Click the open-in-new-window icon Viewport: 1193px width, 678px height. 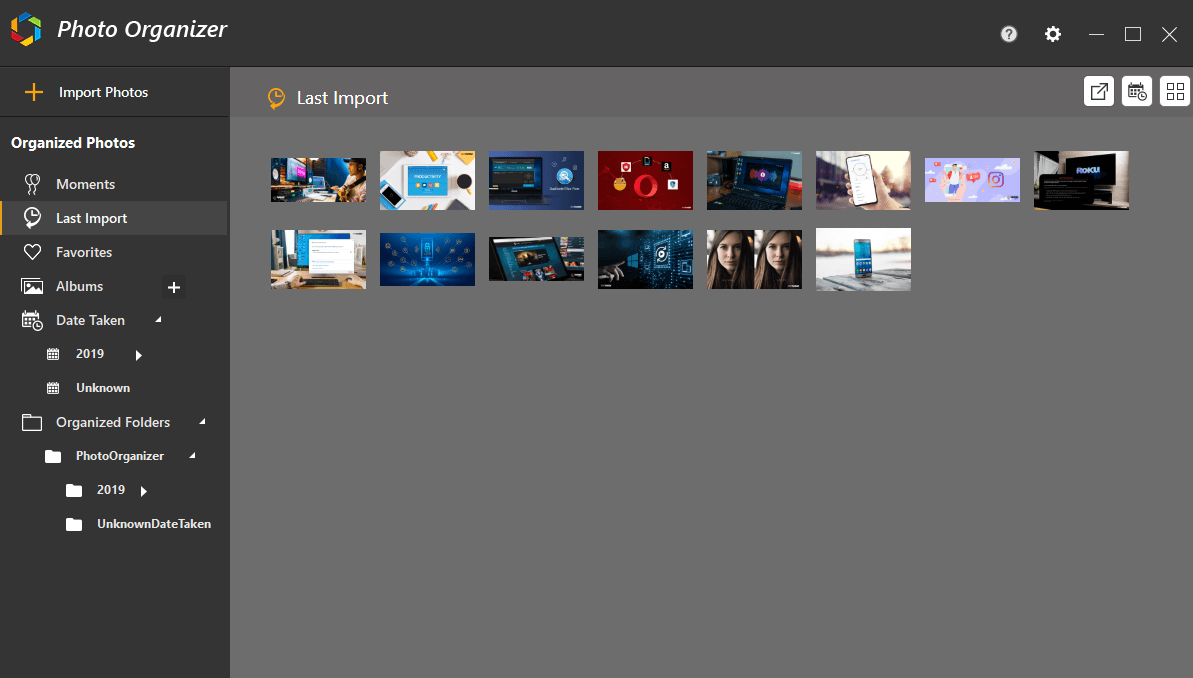pyautogui.click(x=1098, y=90)
